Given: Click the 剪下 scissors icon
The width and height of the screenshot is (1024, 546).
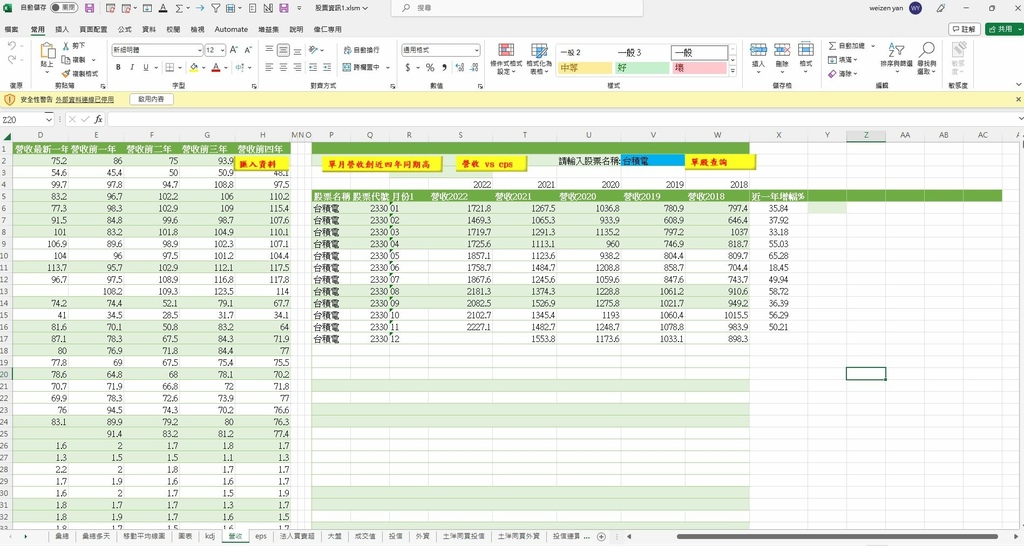Looking at the screenshot, I should pyautogui.click(x=66, y=46).
